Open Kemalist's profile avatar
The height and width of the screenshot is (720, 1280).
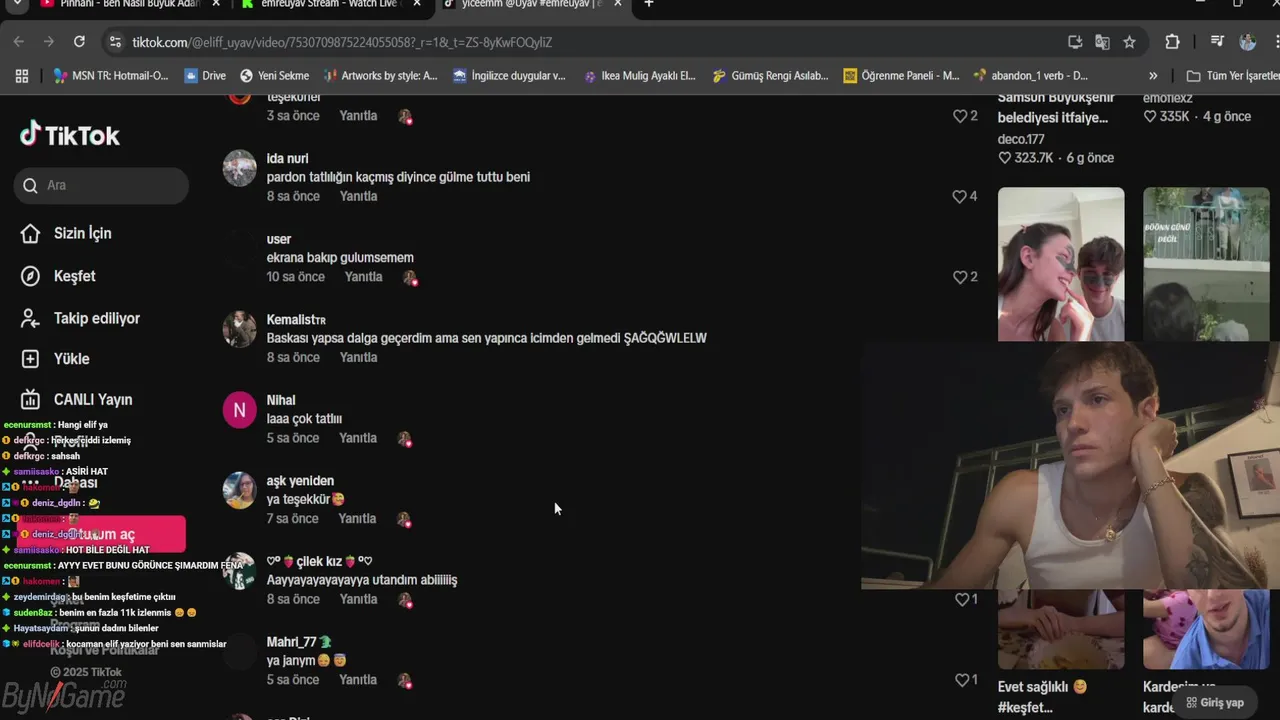pos(239,329)
